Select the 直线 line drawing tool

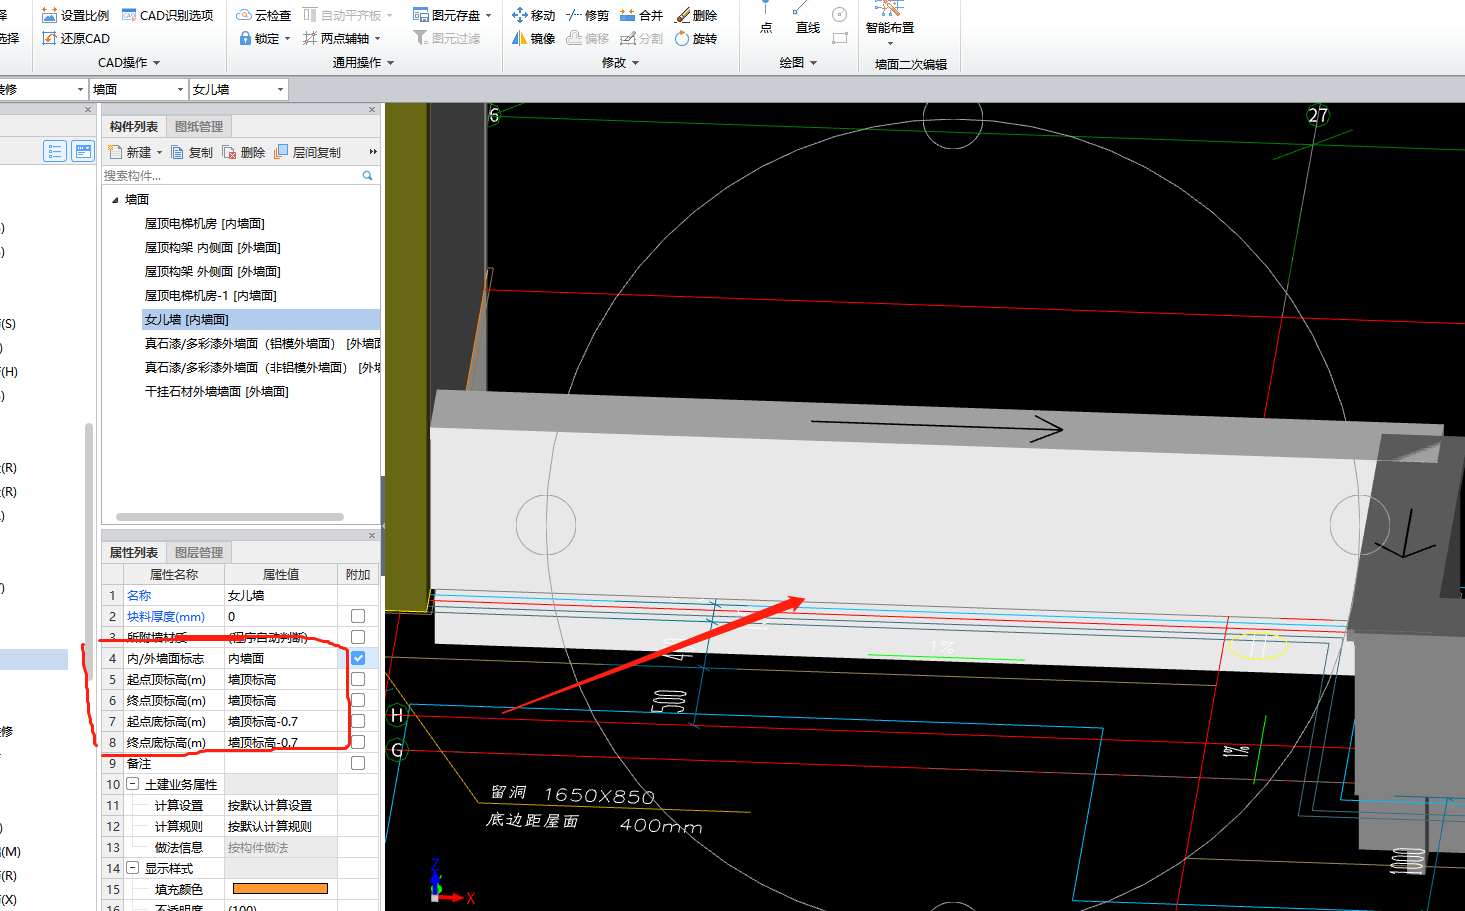pos(807,18)
